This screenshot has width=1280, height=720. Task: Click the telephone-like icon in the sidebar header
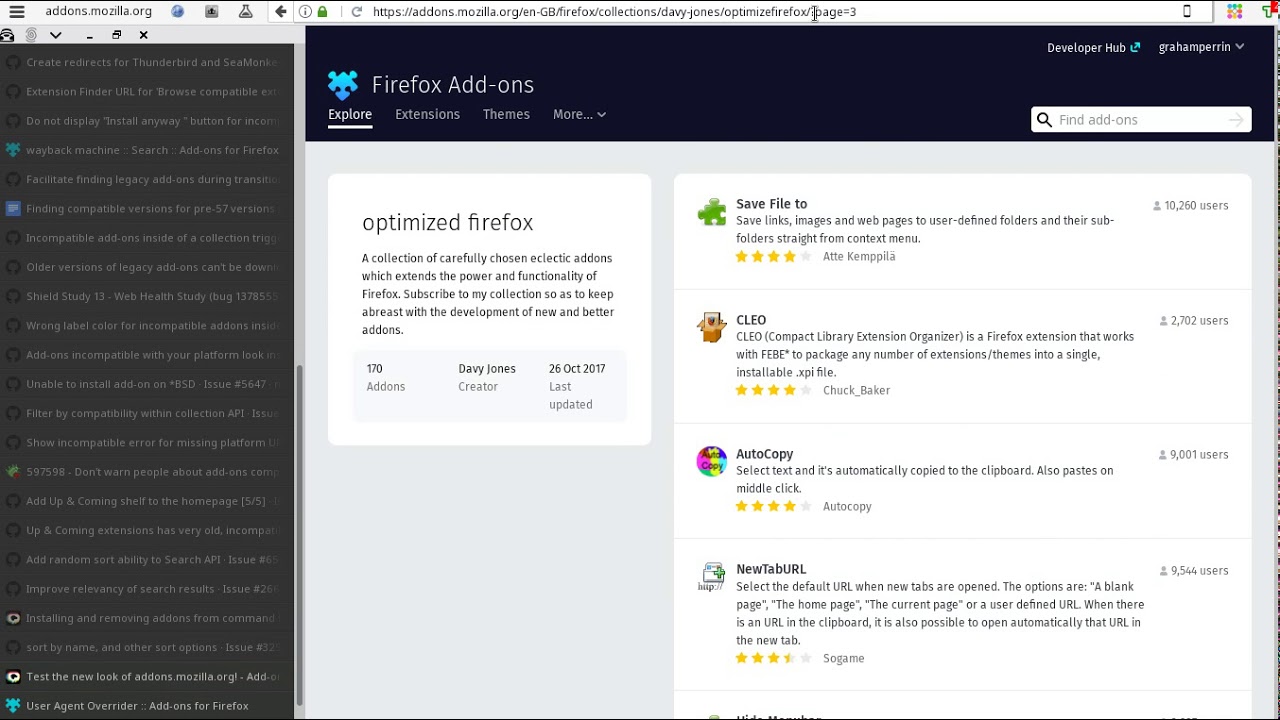coord(7,35)
